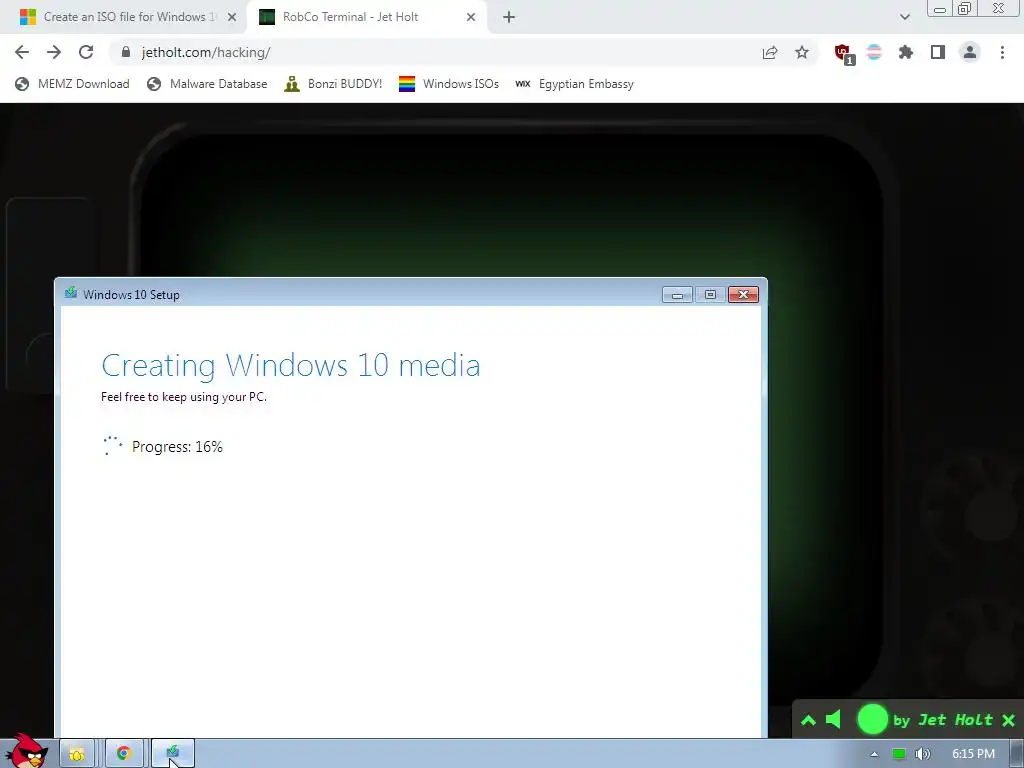Open the 6:15 PM taskbar clock

point(973,754)
